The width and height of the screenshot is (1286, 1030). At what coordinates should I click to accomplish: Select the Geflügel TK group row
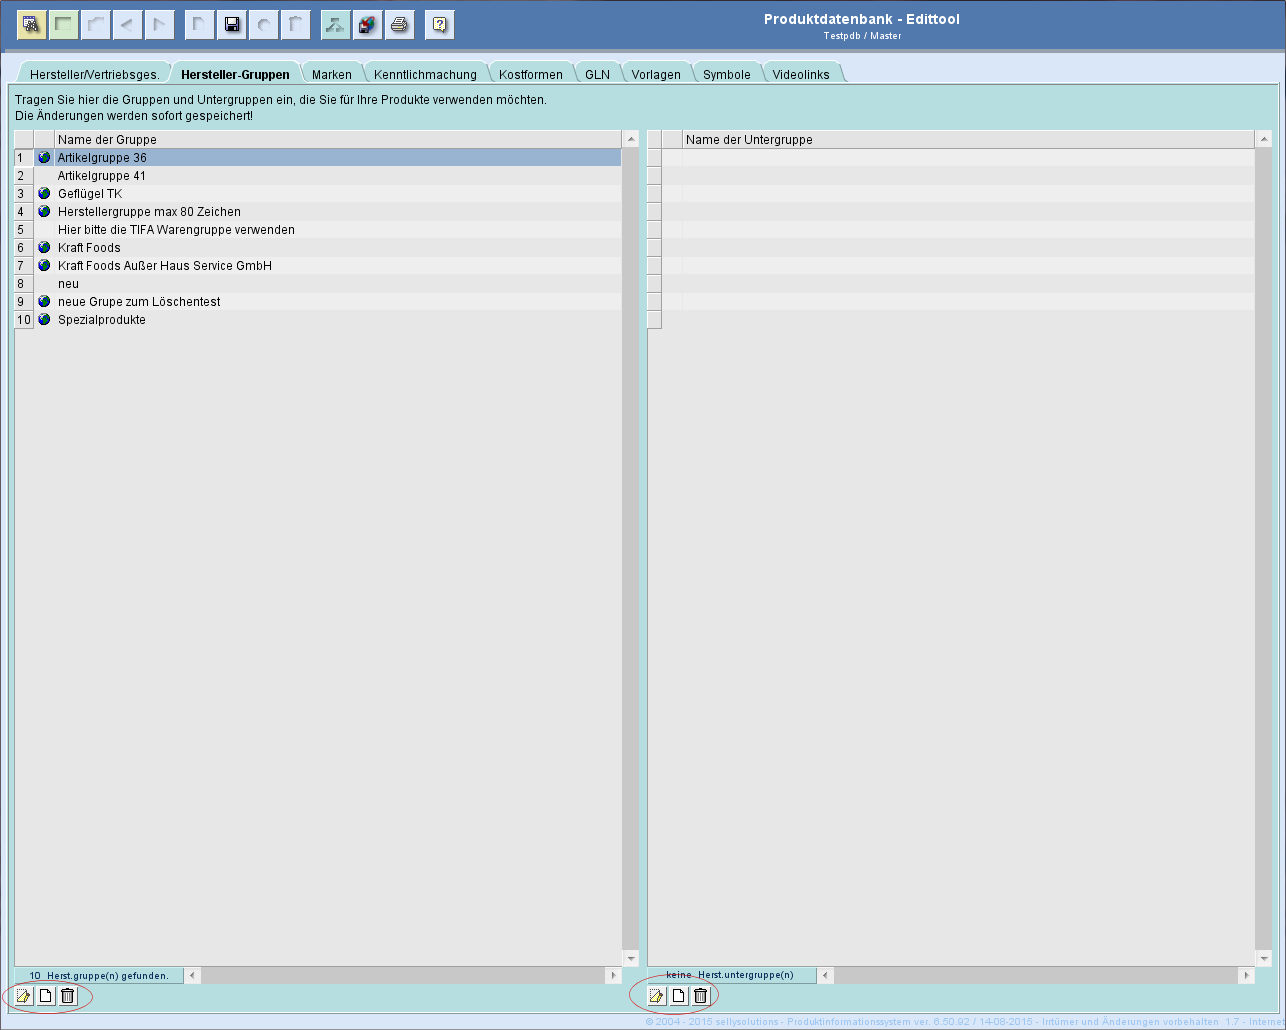[90, 194]
